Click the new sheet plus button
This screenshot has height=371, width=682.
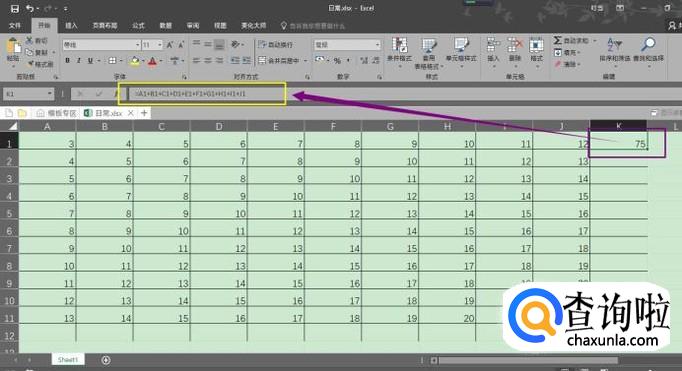coord(106,360)
